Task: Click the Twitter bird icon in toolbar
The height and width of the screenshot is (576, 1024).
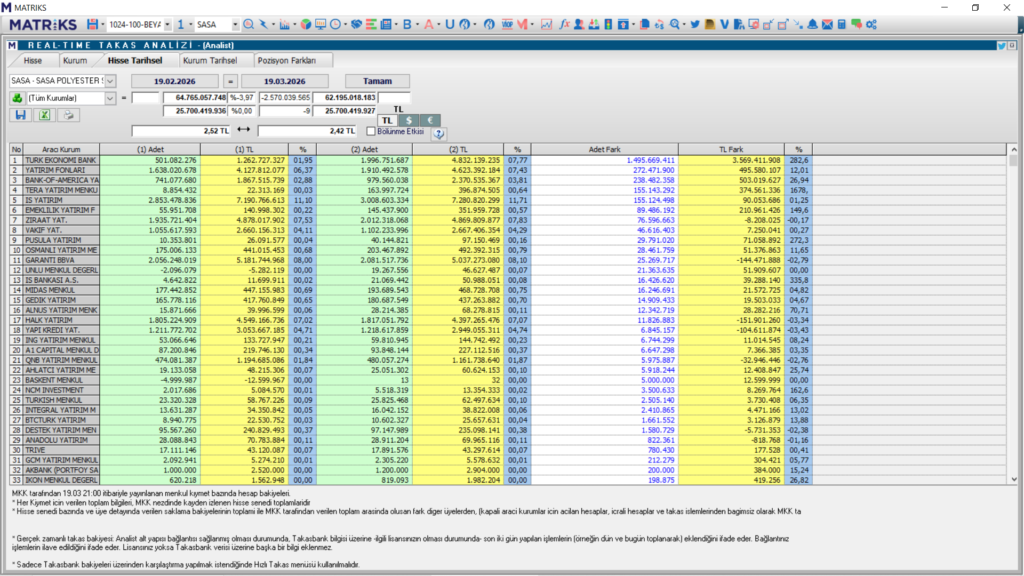Action: [x=695, y=24]
